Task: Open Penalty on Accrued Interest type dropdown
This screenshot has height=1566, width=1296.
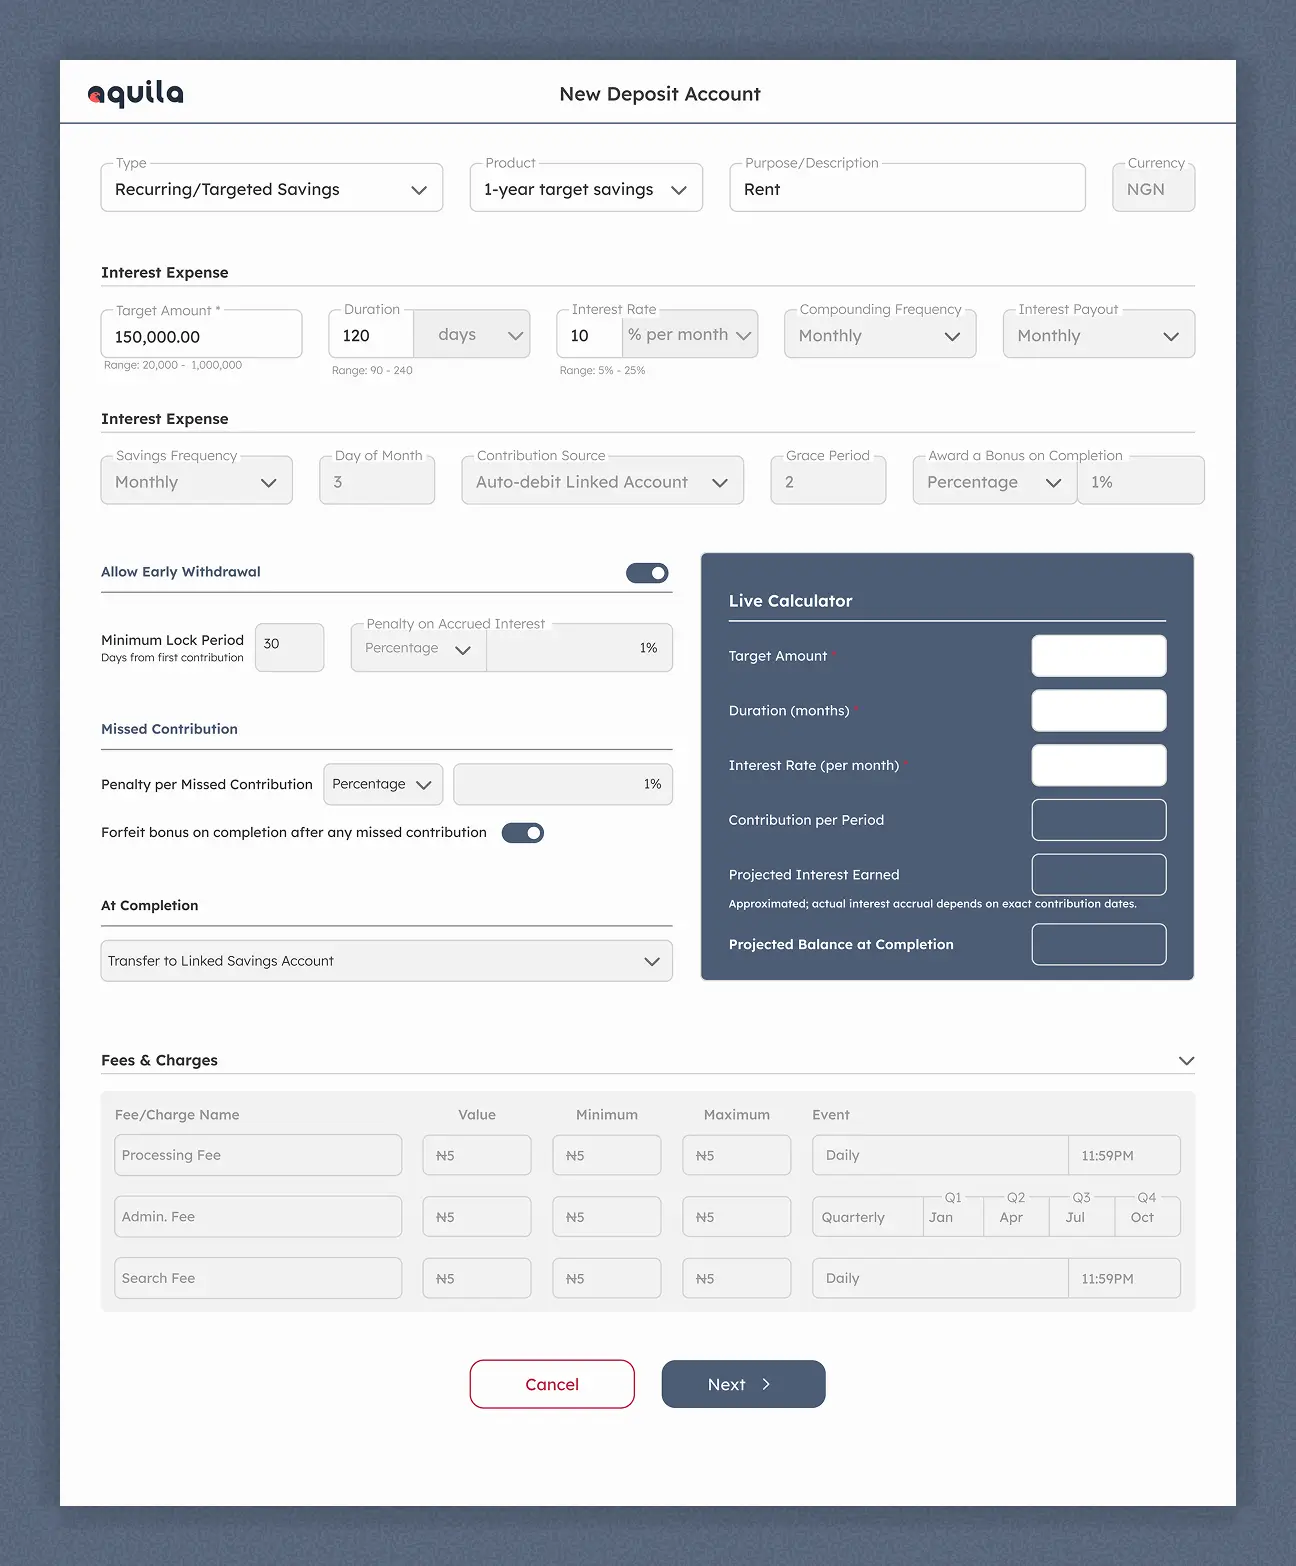Action: (419, 648)
